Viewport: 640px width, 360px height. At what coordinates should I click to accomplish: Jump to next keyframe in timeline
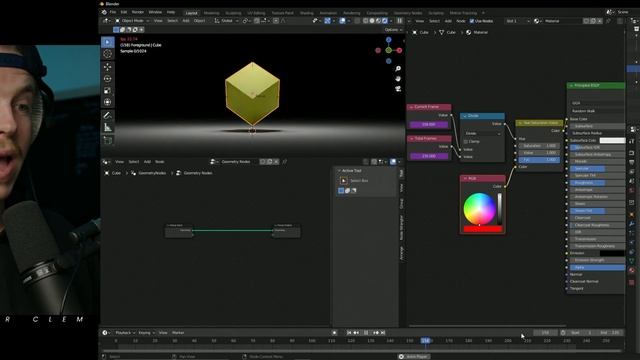pos(376,333)
